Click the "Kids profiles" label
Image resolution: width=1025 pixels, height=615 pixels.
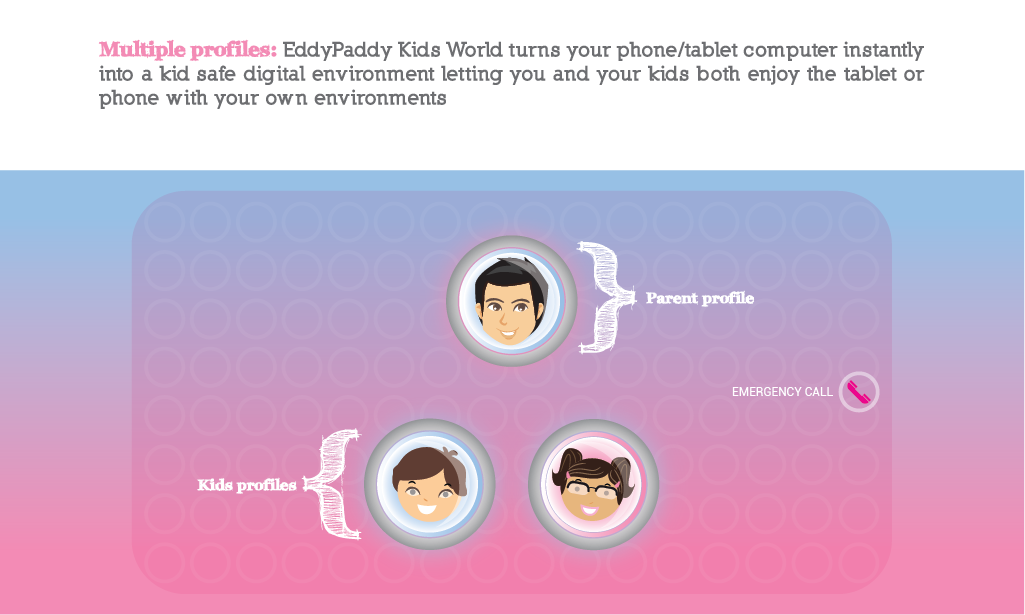(246, 485)
